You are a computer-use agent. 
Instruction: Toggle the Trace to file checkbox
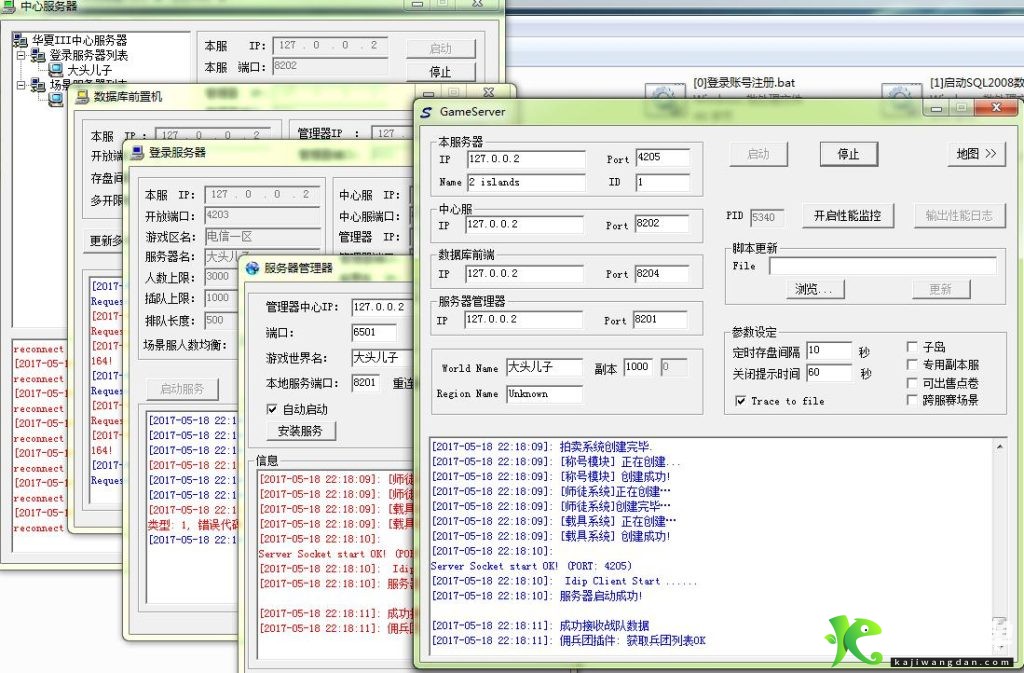(741, 401)
